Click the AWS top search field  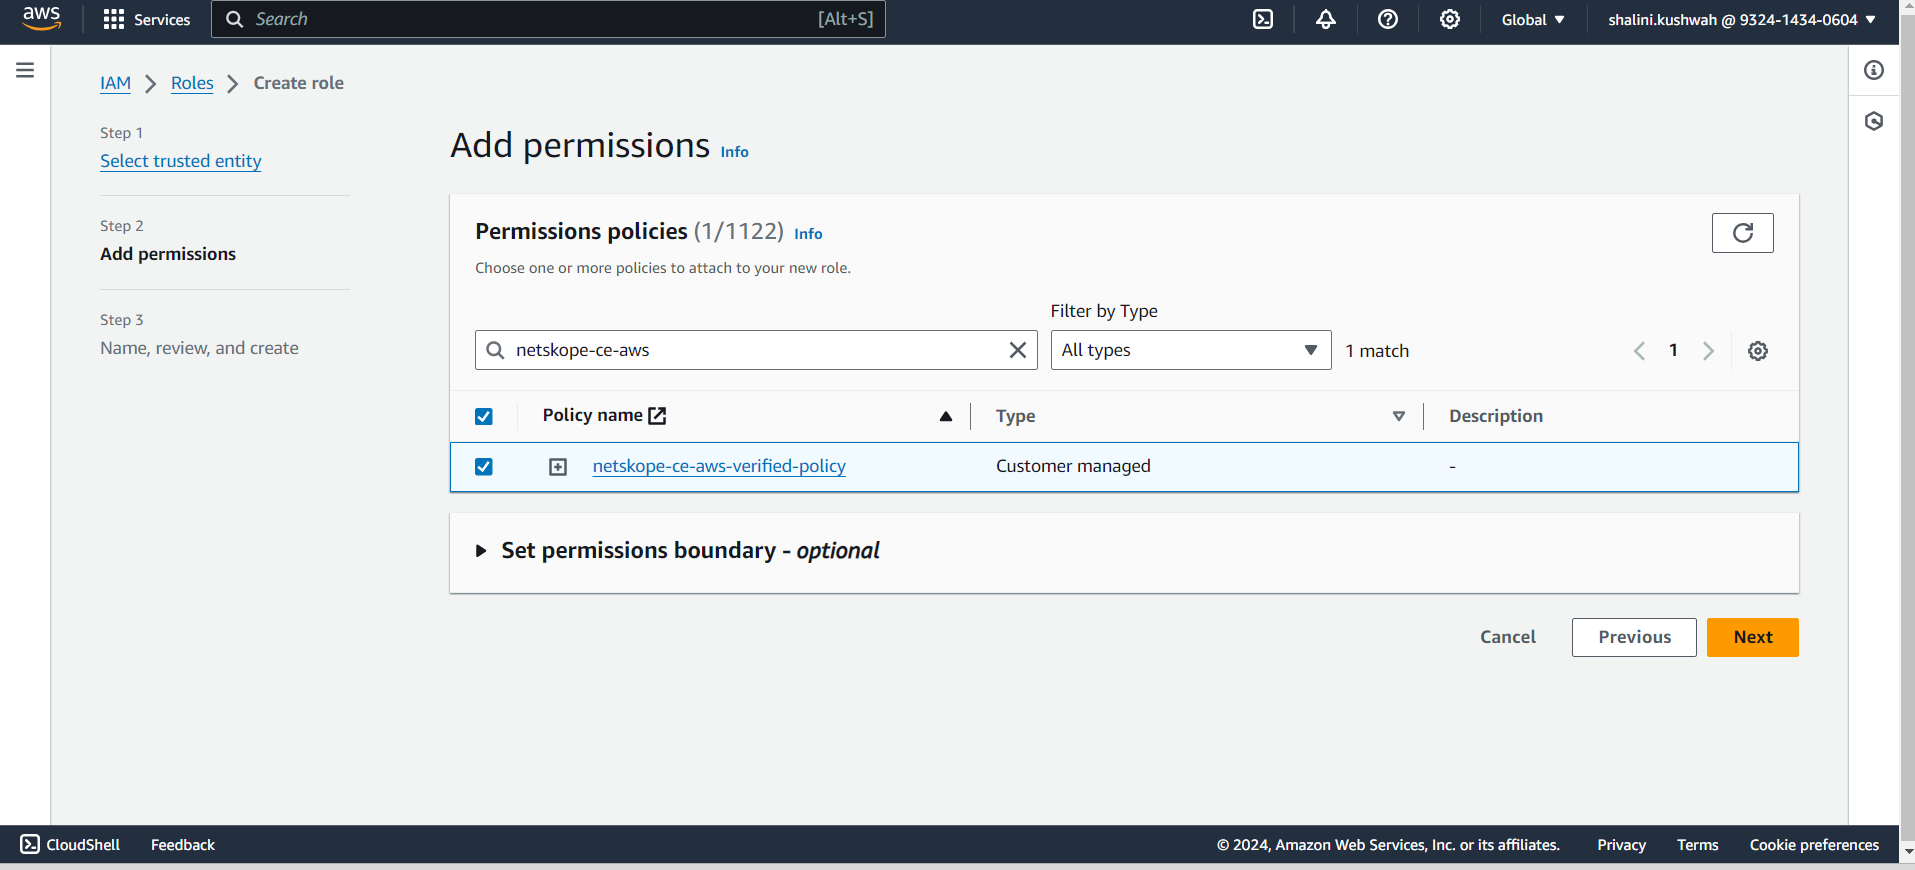[x=548, y=19]
